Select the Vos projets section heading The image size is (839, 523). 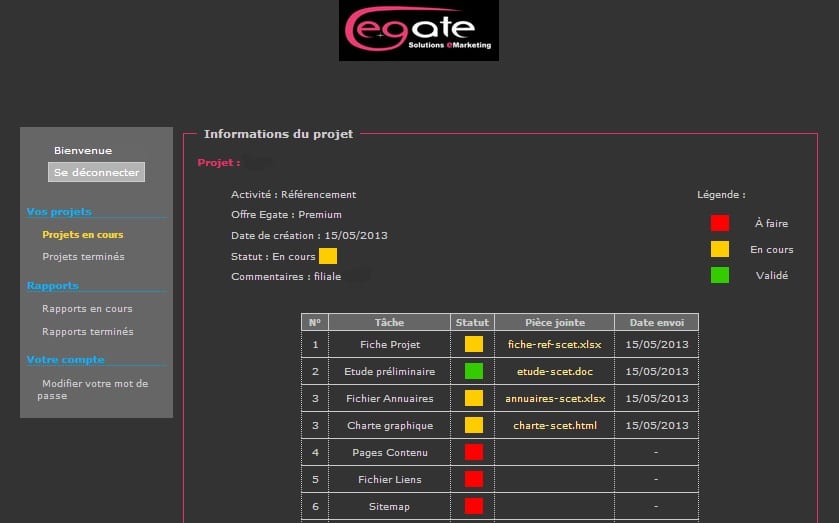(x=59, y=211)
